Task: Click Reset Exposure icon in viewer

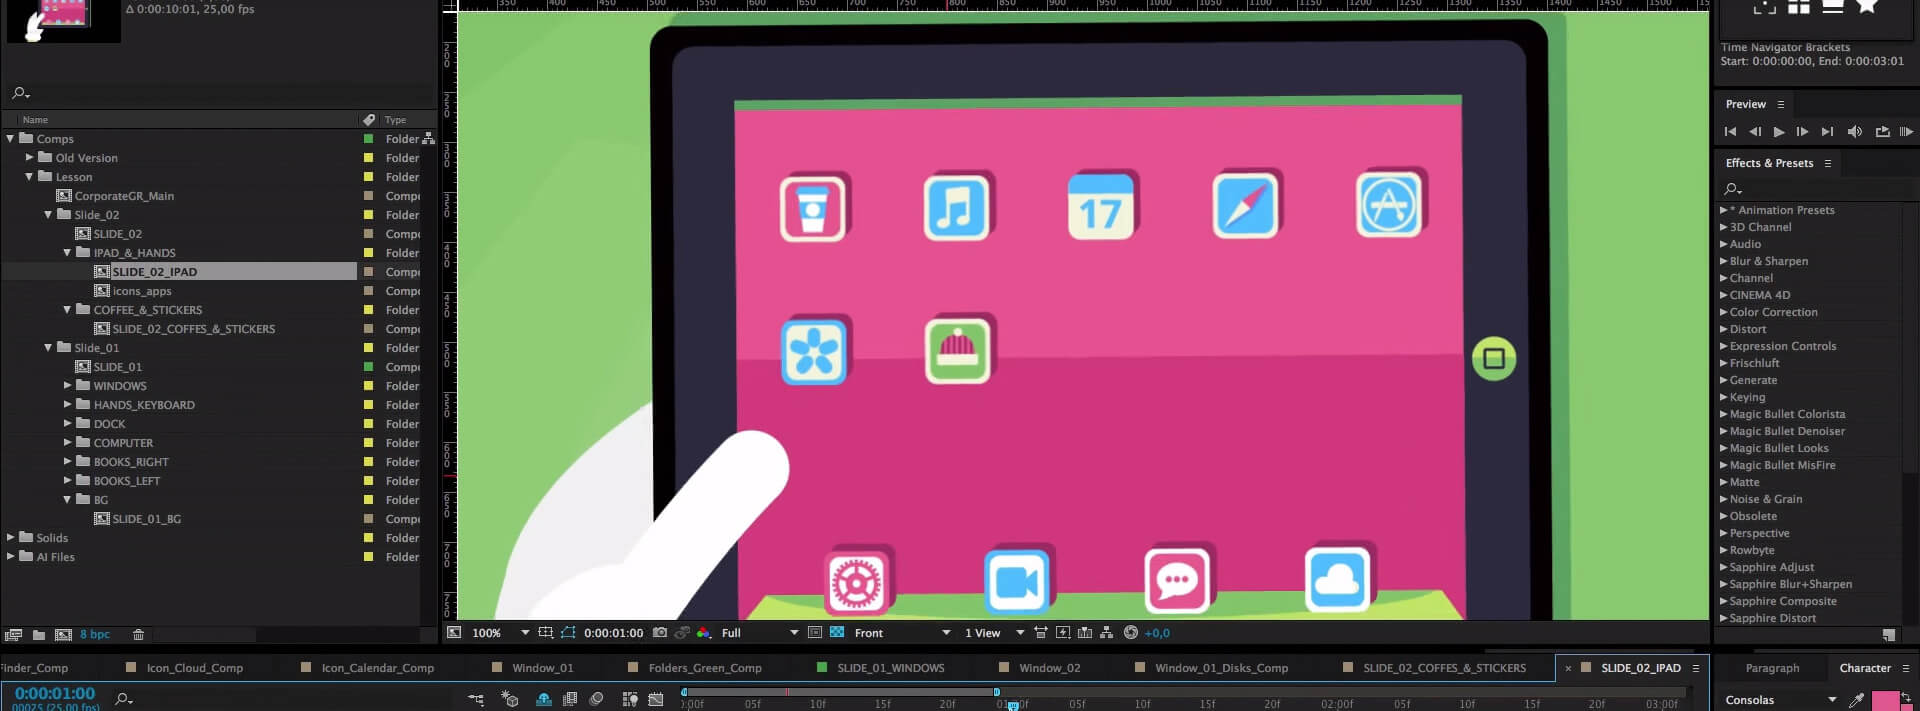Action: pos(1131,633)
